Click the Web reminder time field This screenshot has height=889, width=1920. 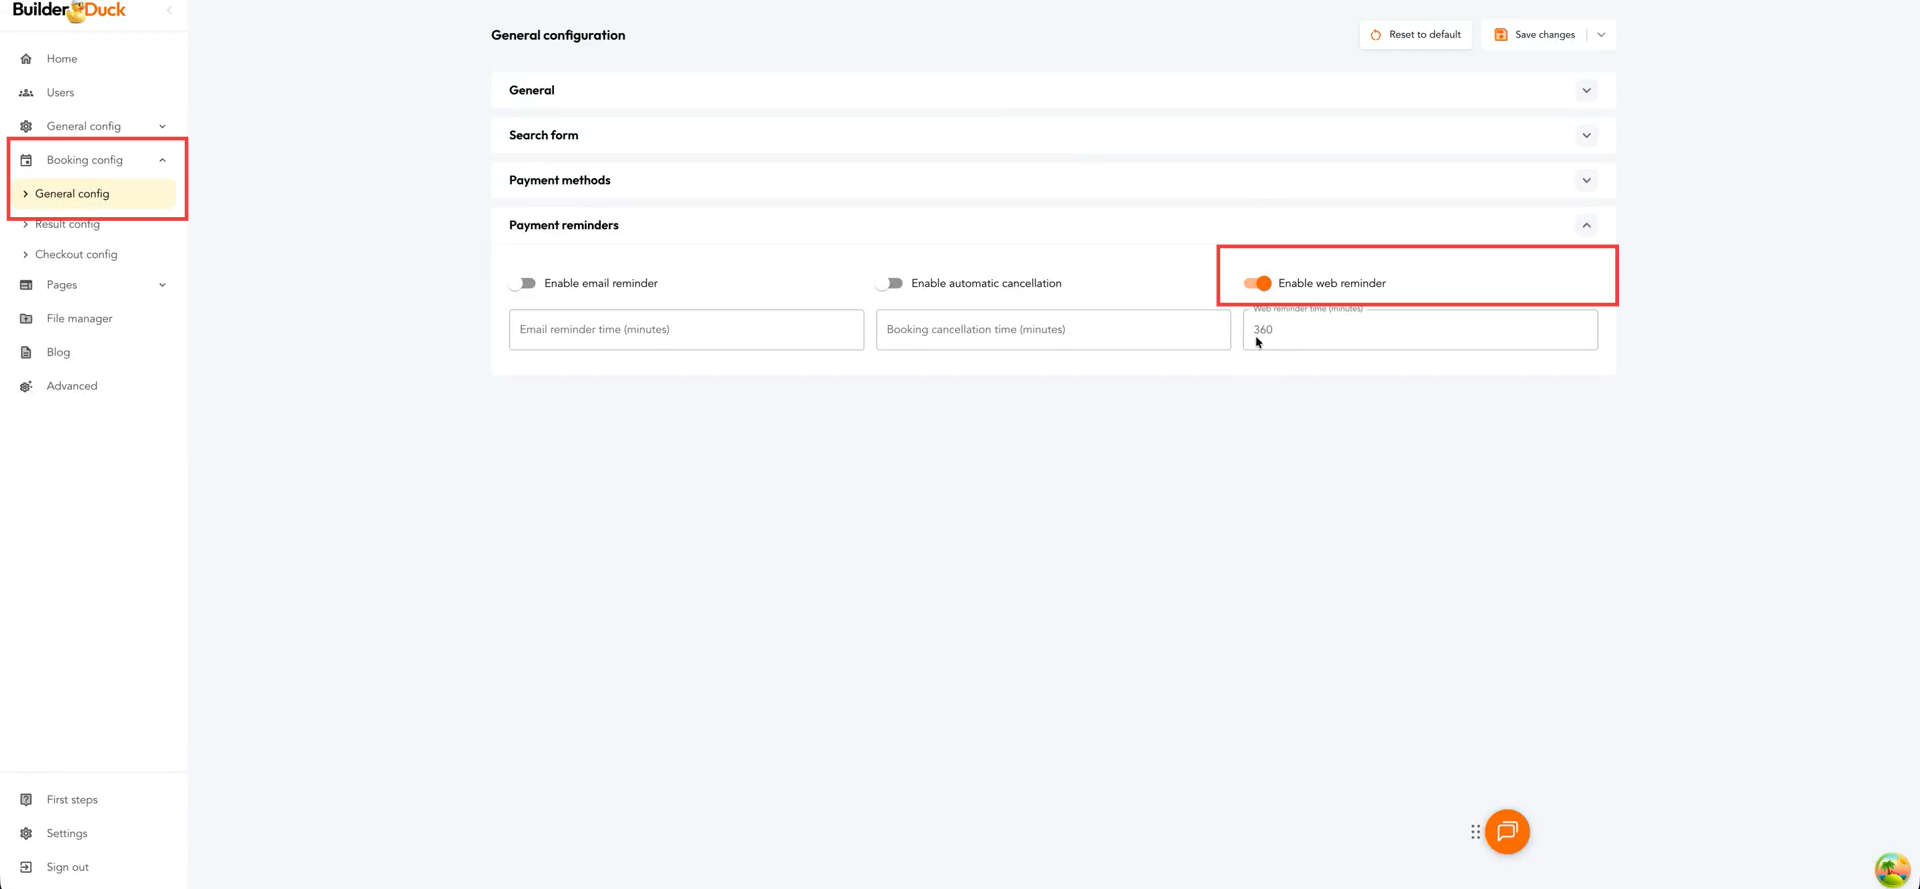coord(1419,330)
